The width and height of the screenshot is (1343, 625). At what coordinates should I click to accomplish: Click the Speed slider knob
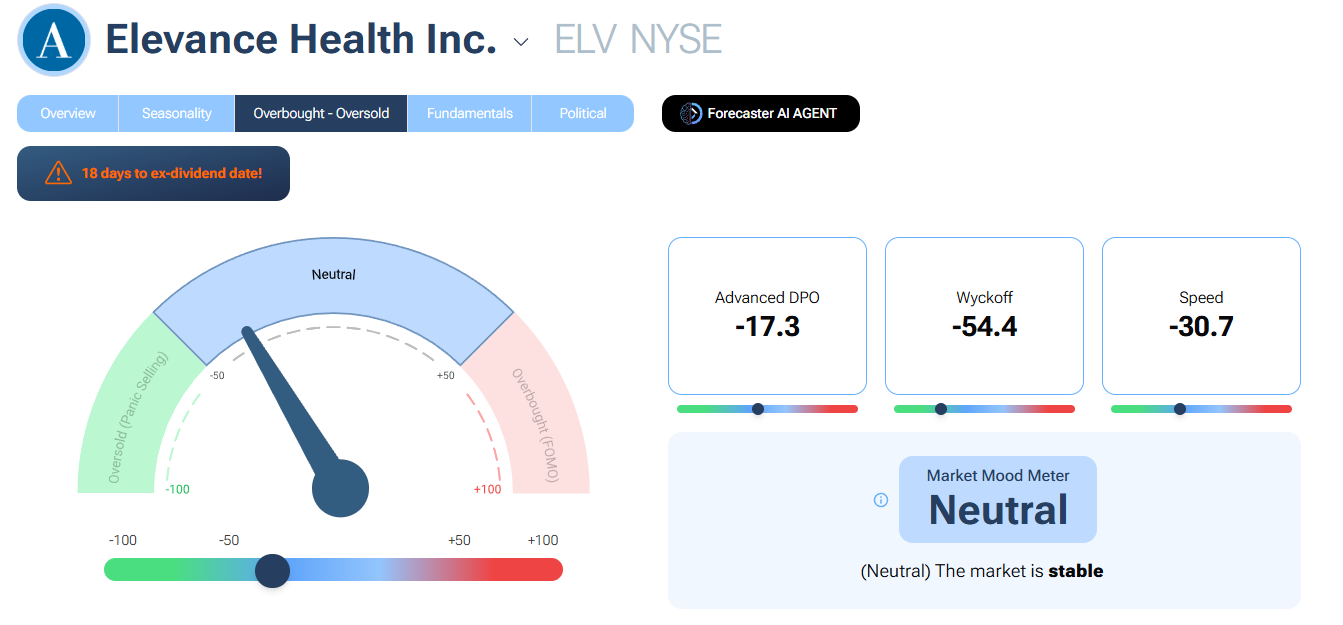1180,409
